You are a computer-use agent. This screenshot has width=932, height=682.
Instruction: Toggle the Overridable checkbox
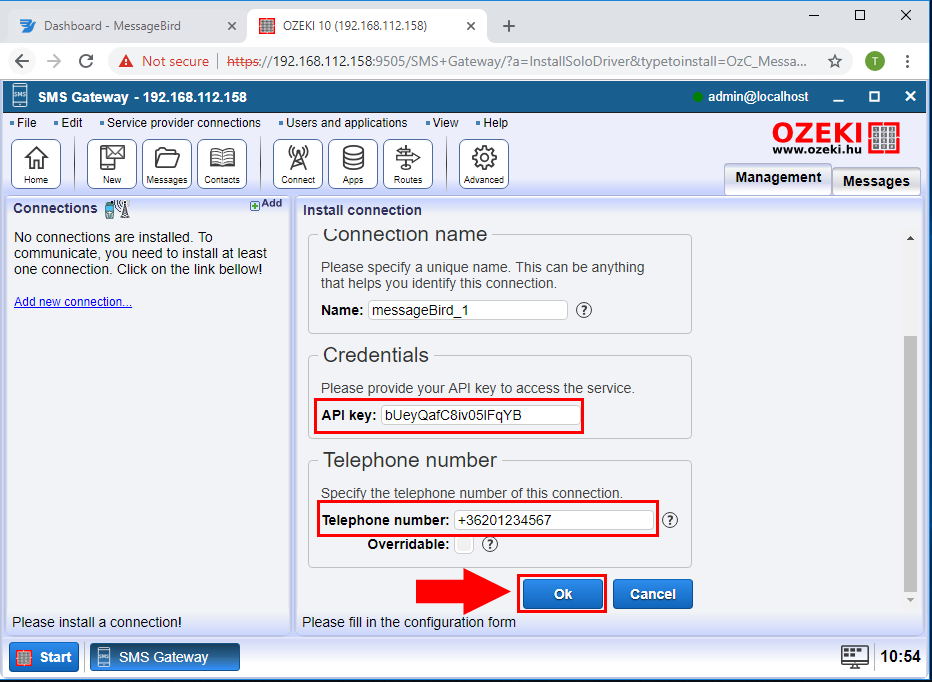(464, 545)
